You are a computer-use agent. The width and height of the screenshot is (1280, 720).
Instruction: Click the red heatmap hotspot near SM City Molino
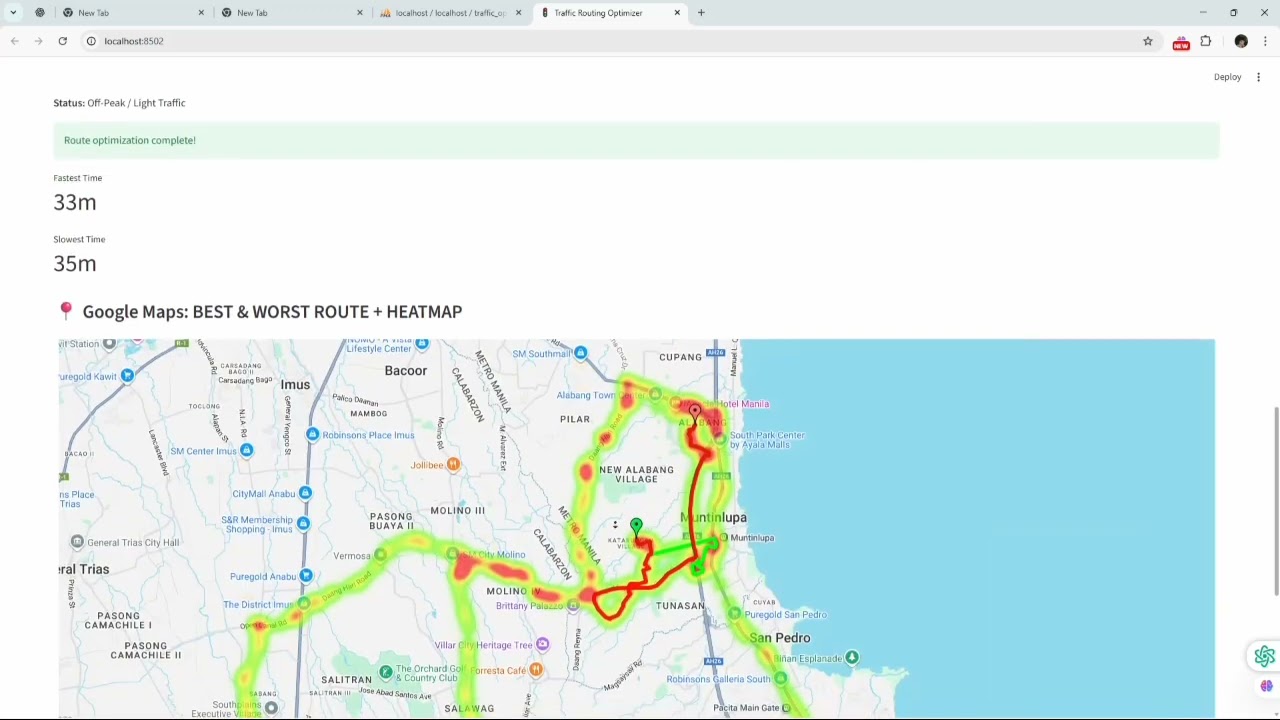pos(465,568)
